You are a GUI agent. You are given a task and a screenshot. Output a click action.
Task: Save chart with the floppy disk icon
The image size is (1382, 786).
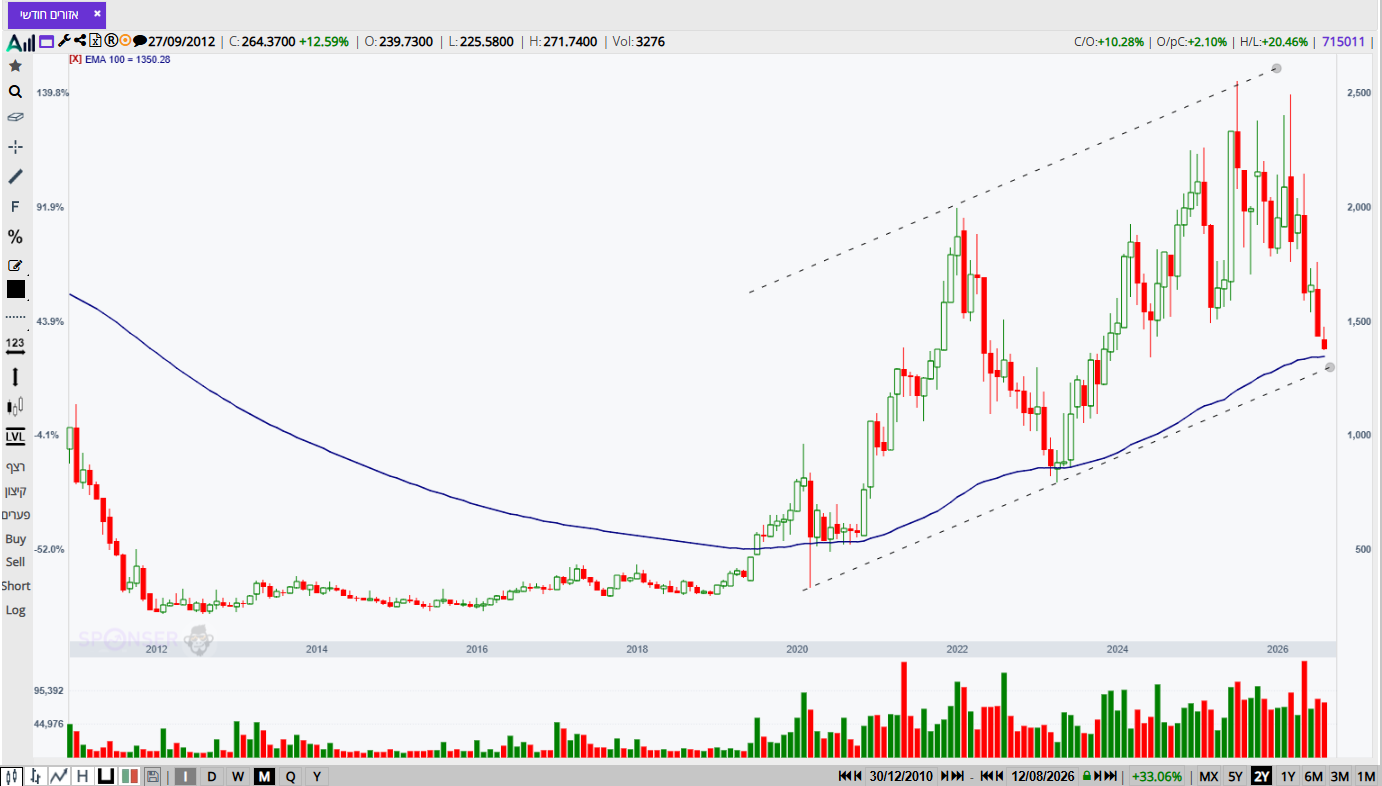[x=152, y=776]
